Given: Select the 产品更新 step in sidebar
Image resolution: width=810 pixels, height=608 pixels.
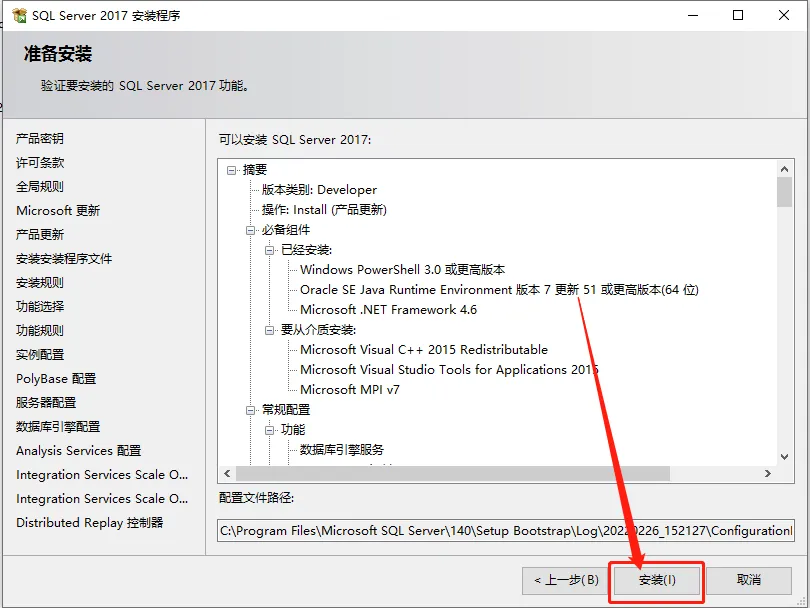Looking at the screenshot, I should click(40, 235).
